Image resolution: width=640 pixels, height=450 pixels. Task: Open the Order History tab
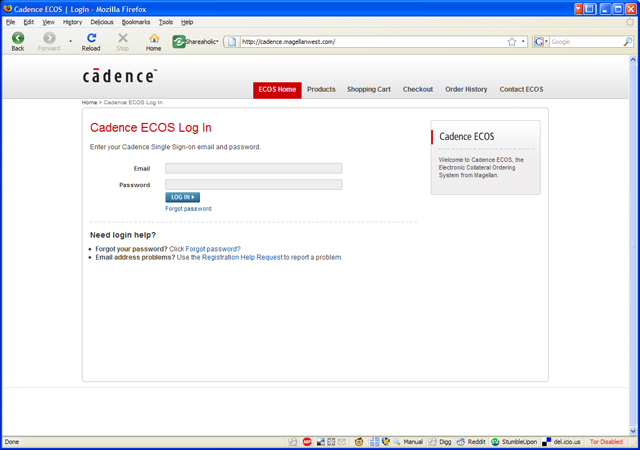pos(466,89)
